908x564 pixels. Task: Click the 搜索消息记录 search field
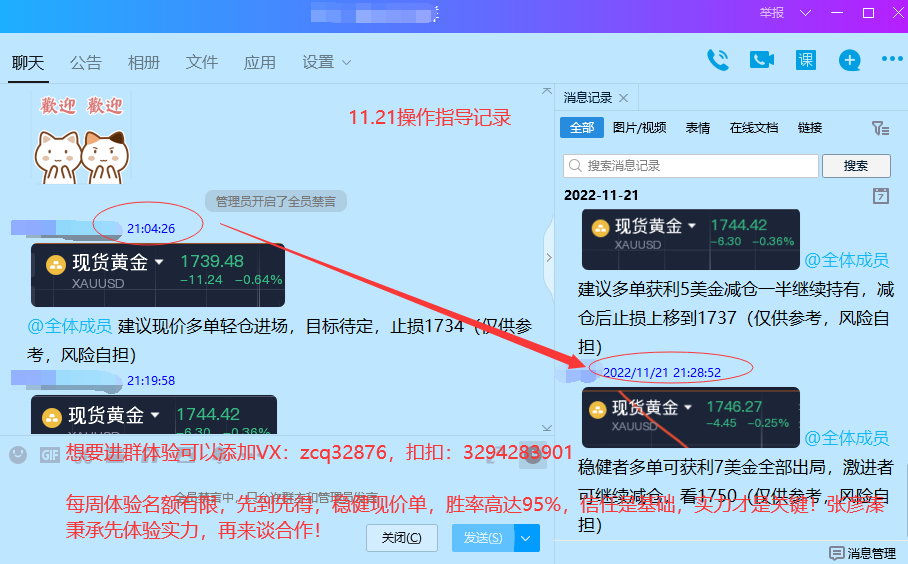point(690,166)
